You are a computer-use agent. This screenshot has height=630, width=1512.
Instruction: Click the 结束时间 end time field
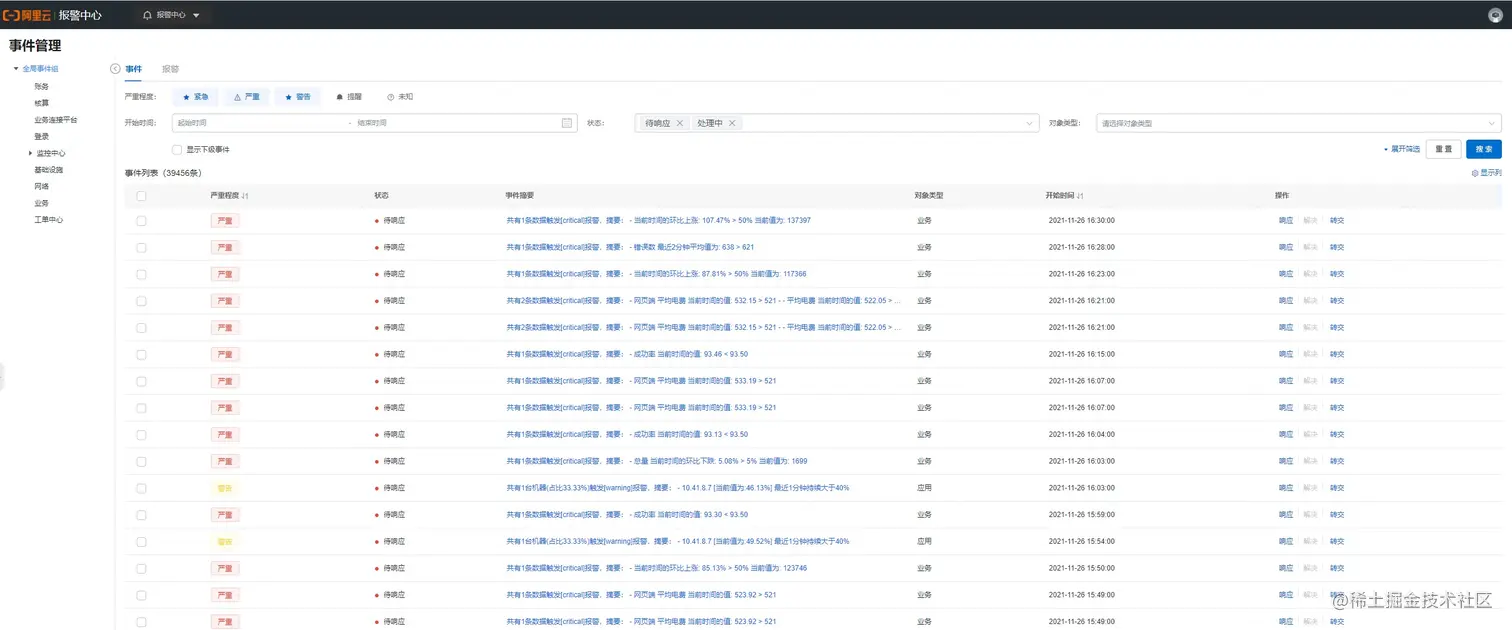pos(456,123)
